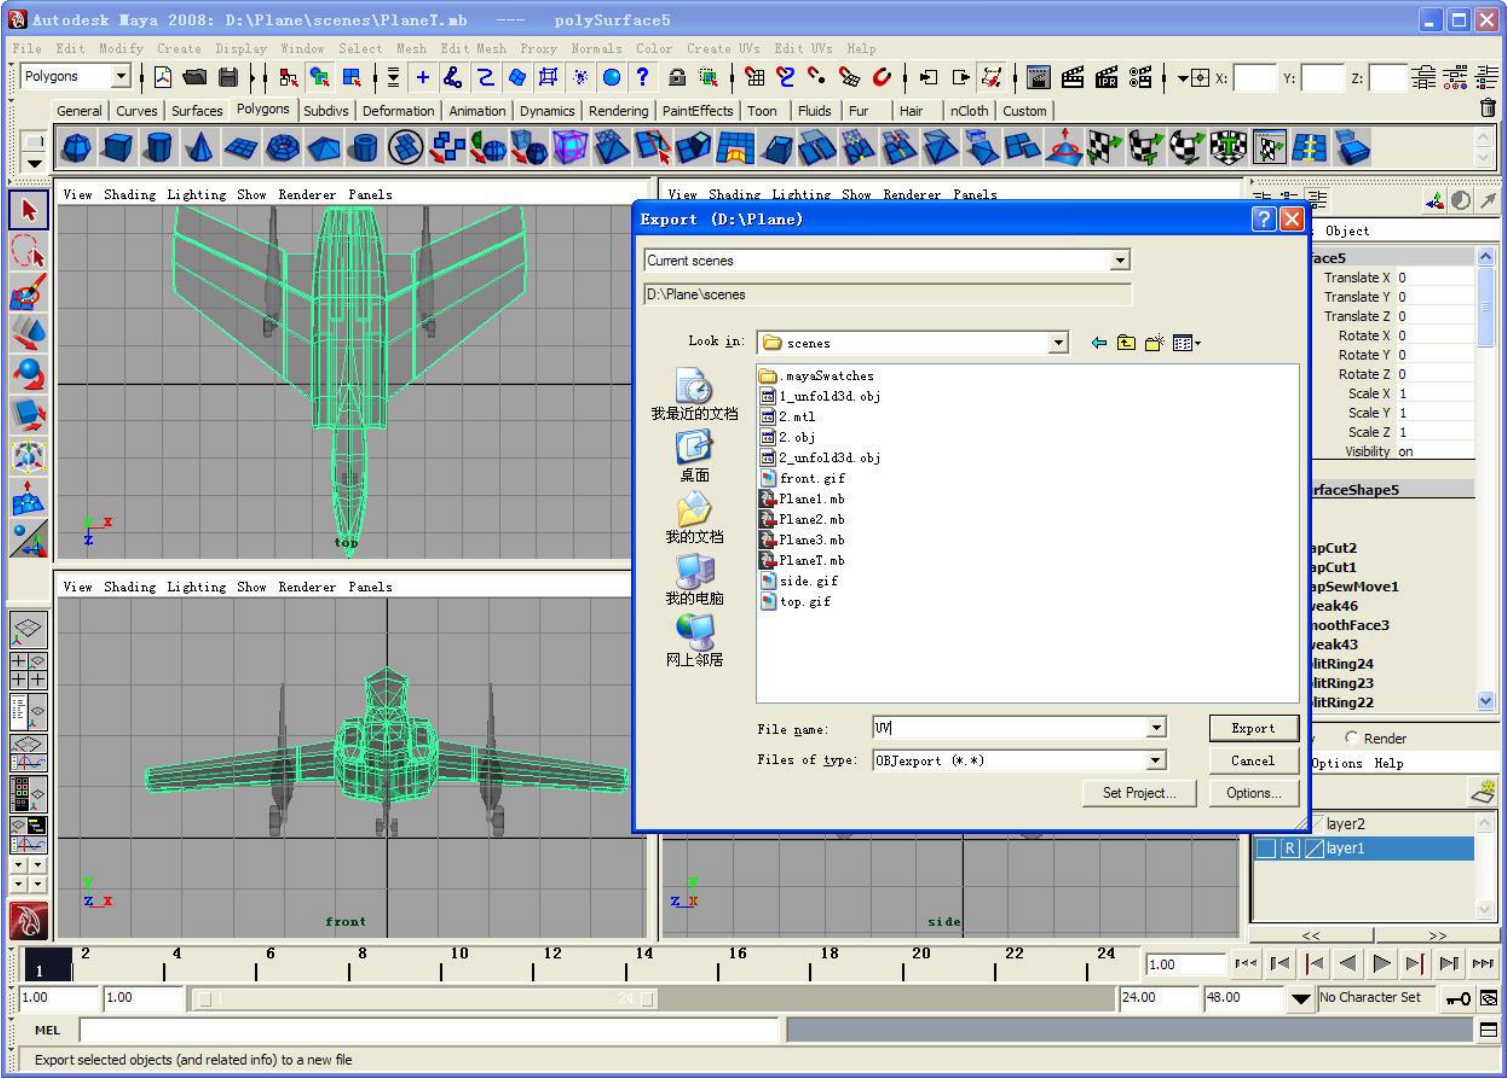Click the four-view layout icon
The width and height of the screenshot is (1507, 1079).
pyautogui.click(x=28, y=671)
